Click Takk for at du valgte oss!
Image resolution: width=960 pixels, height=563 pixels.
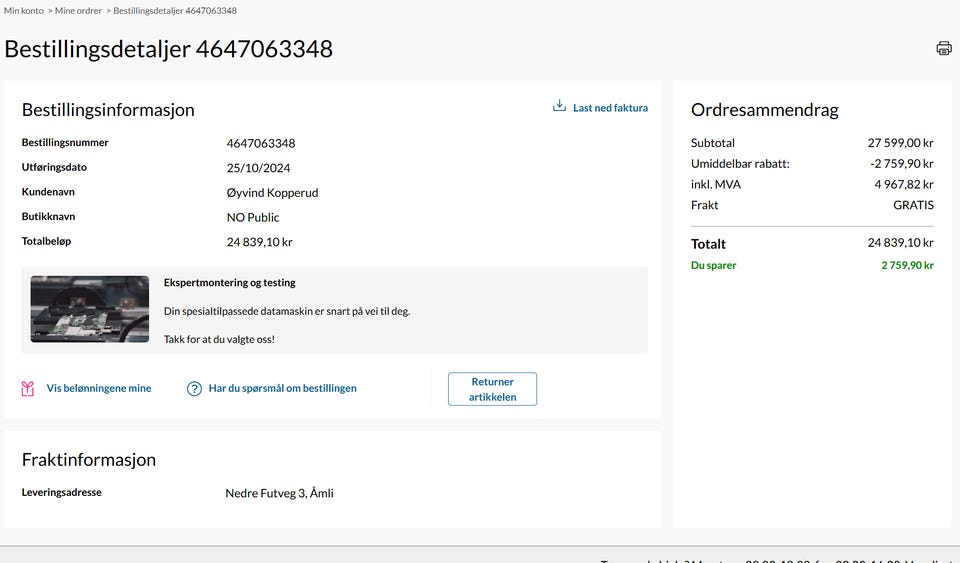click(x=219, y=339)
